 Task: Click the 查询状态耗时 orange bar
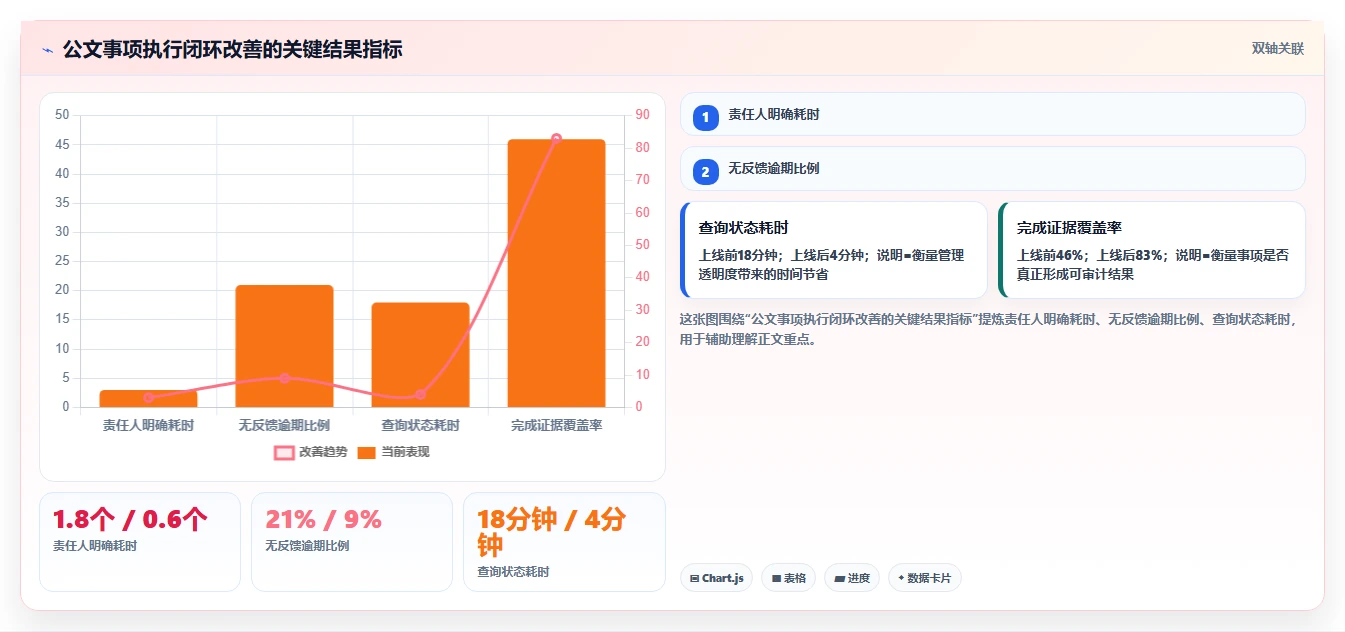coord(420,355)
